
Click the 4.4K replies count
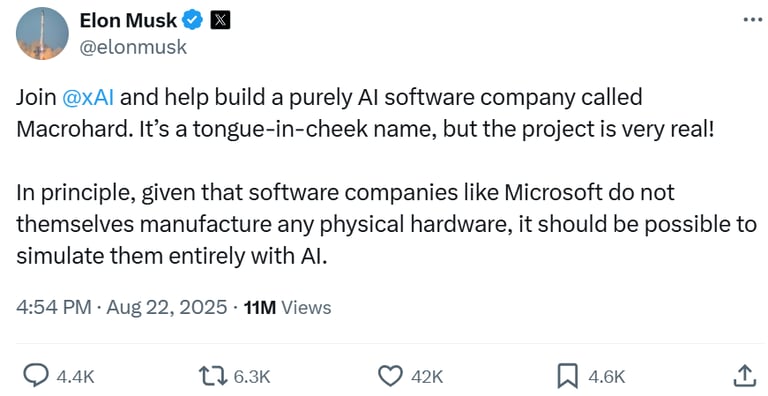[75, 376]
